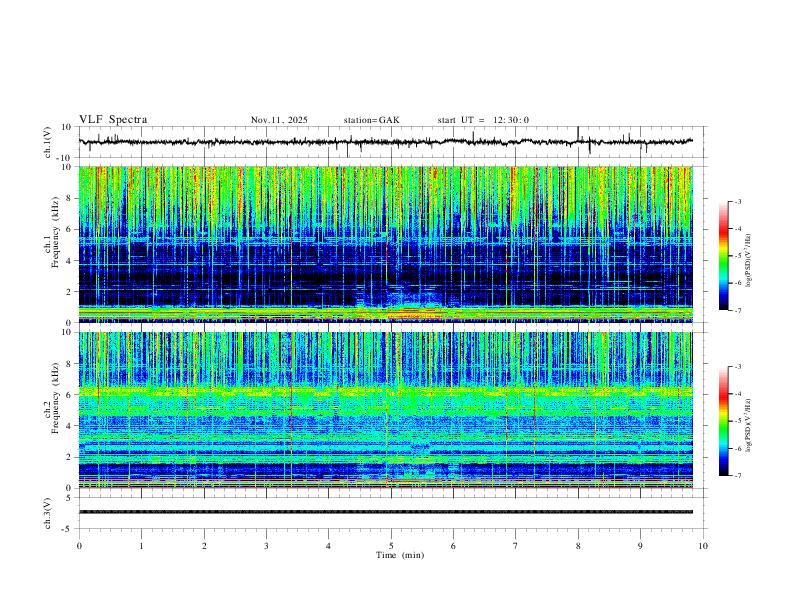Screen dimensions: 792x612
Task: Click the time axis tick label 8
Action: click(578, 546)
